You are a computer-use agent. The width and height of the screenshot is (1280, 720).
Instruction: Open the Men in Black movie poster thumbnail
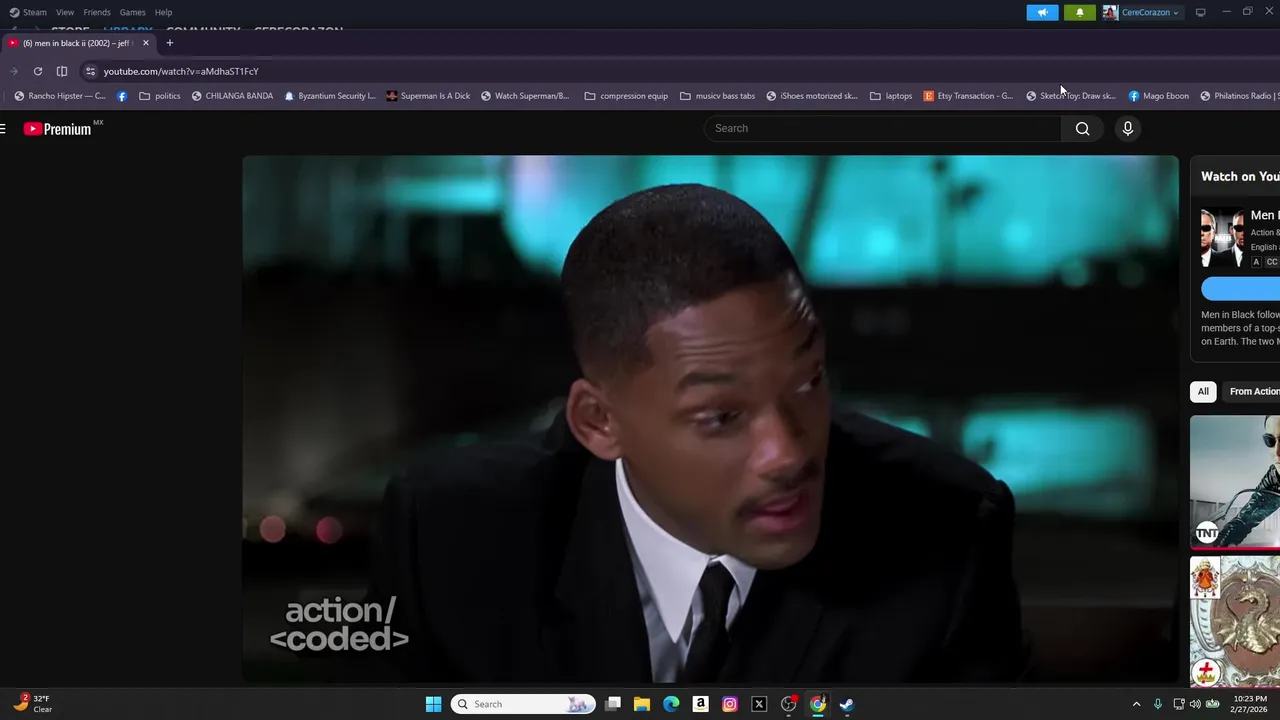[1223, 238]
